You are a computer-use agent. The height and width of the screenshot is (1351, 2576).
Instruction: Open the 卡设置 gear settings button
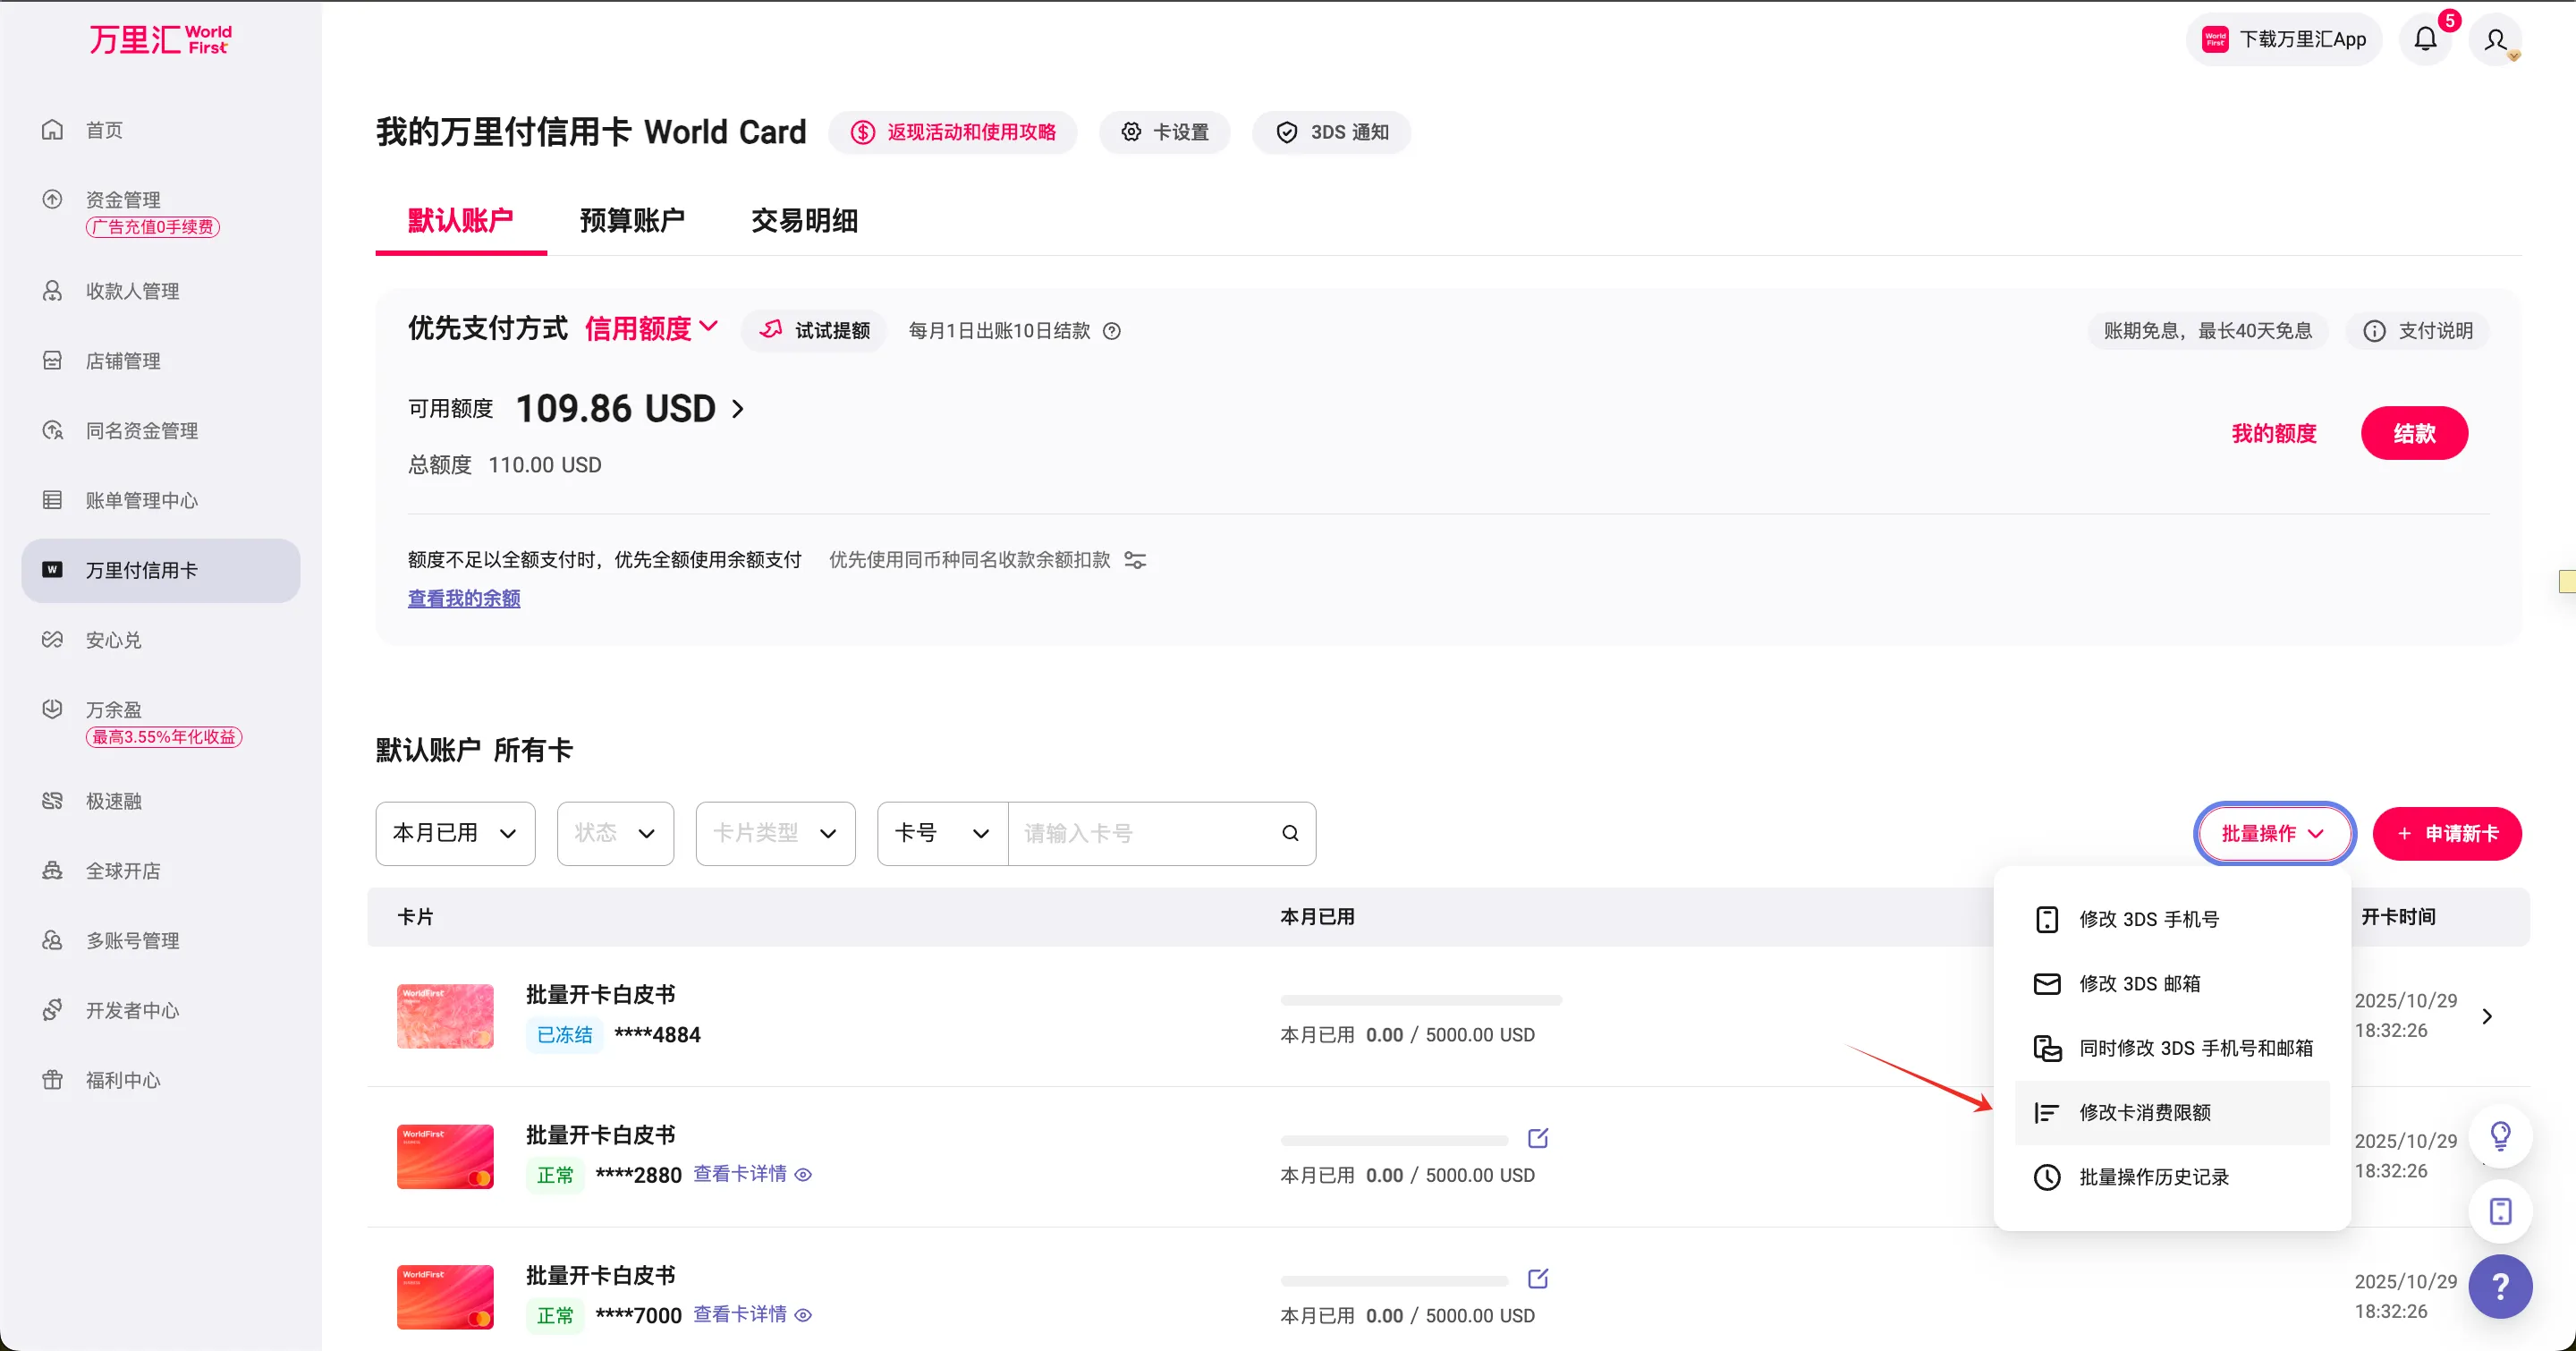pyautogui.click(x=1164, y=131)
